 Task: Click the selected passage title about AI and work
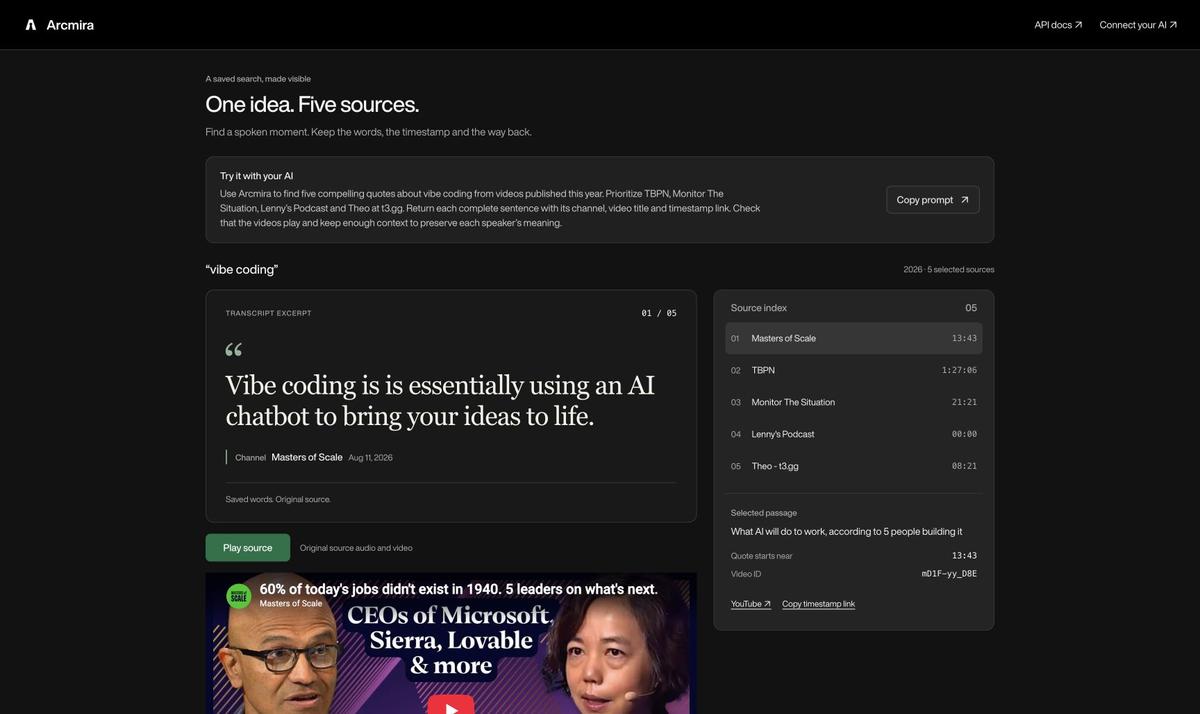(x=846, y=532)
